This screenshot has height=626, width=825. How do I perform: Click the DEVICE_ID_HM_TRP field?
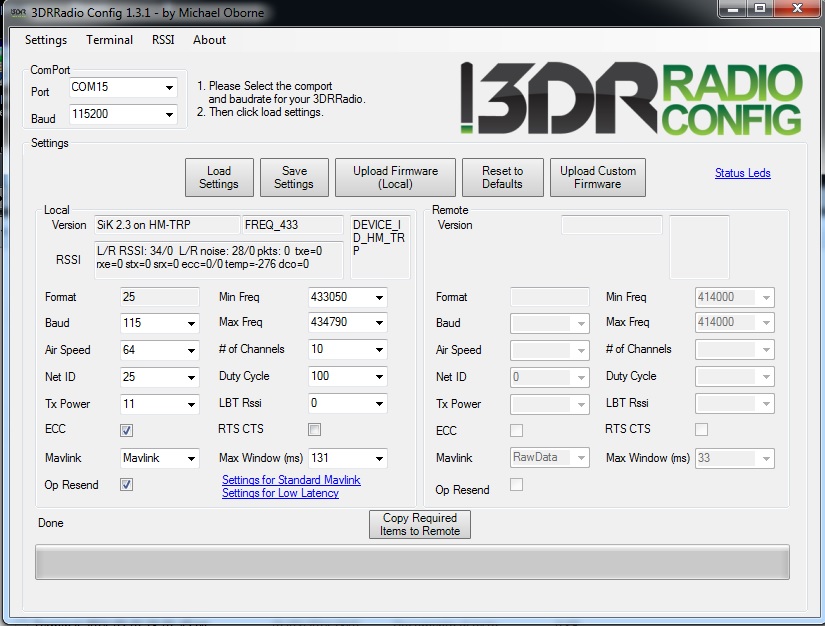pos(380,247)
